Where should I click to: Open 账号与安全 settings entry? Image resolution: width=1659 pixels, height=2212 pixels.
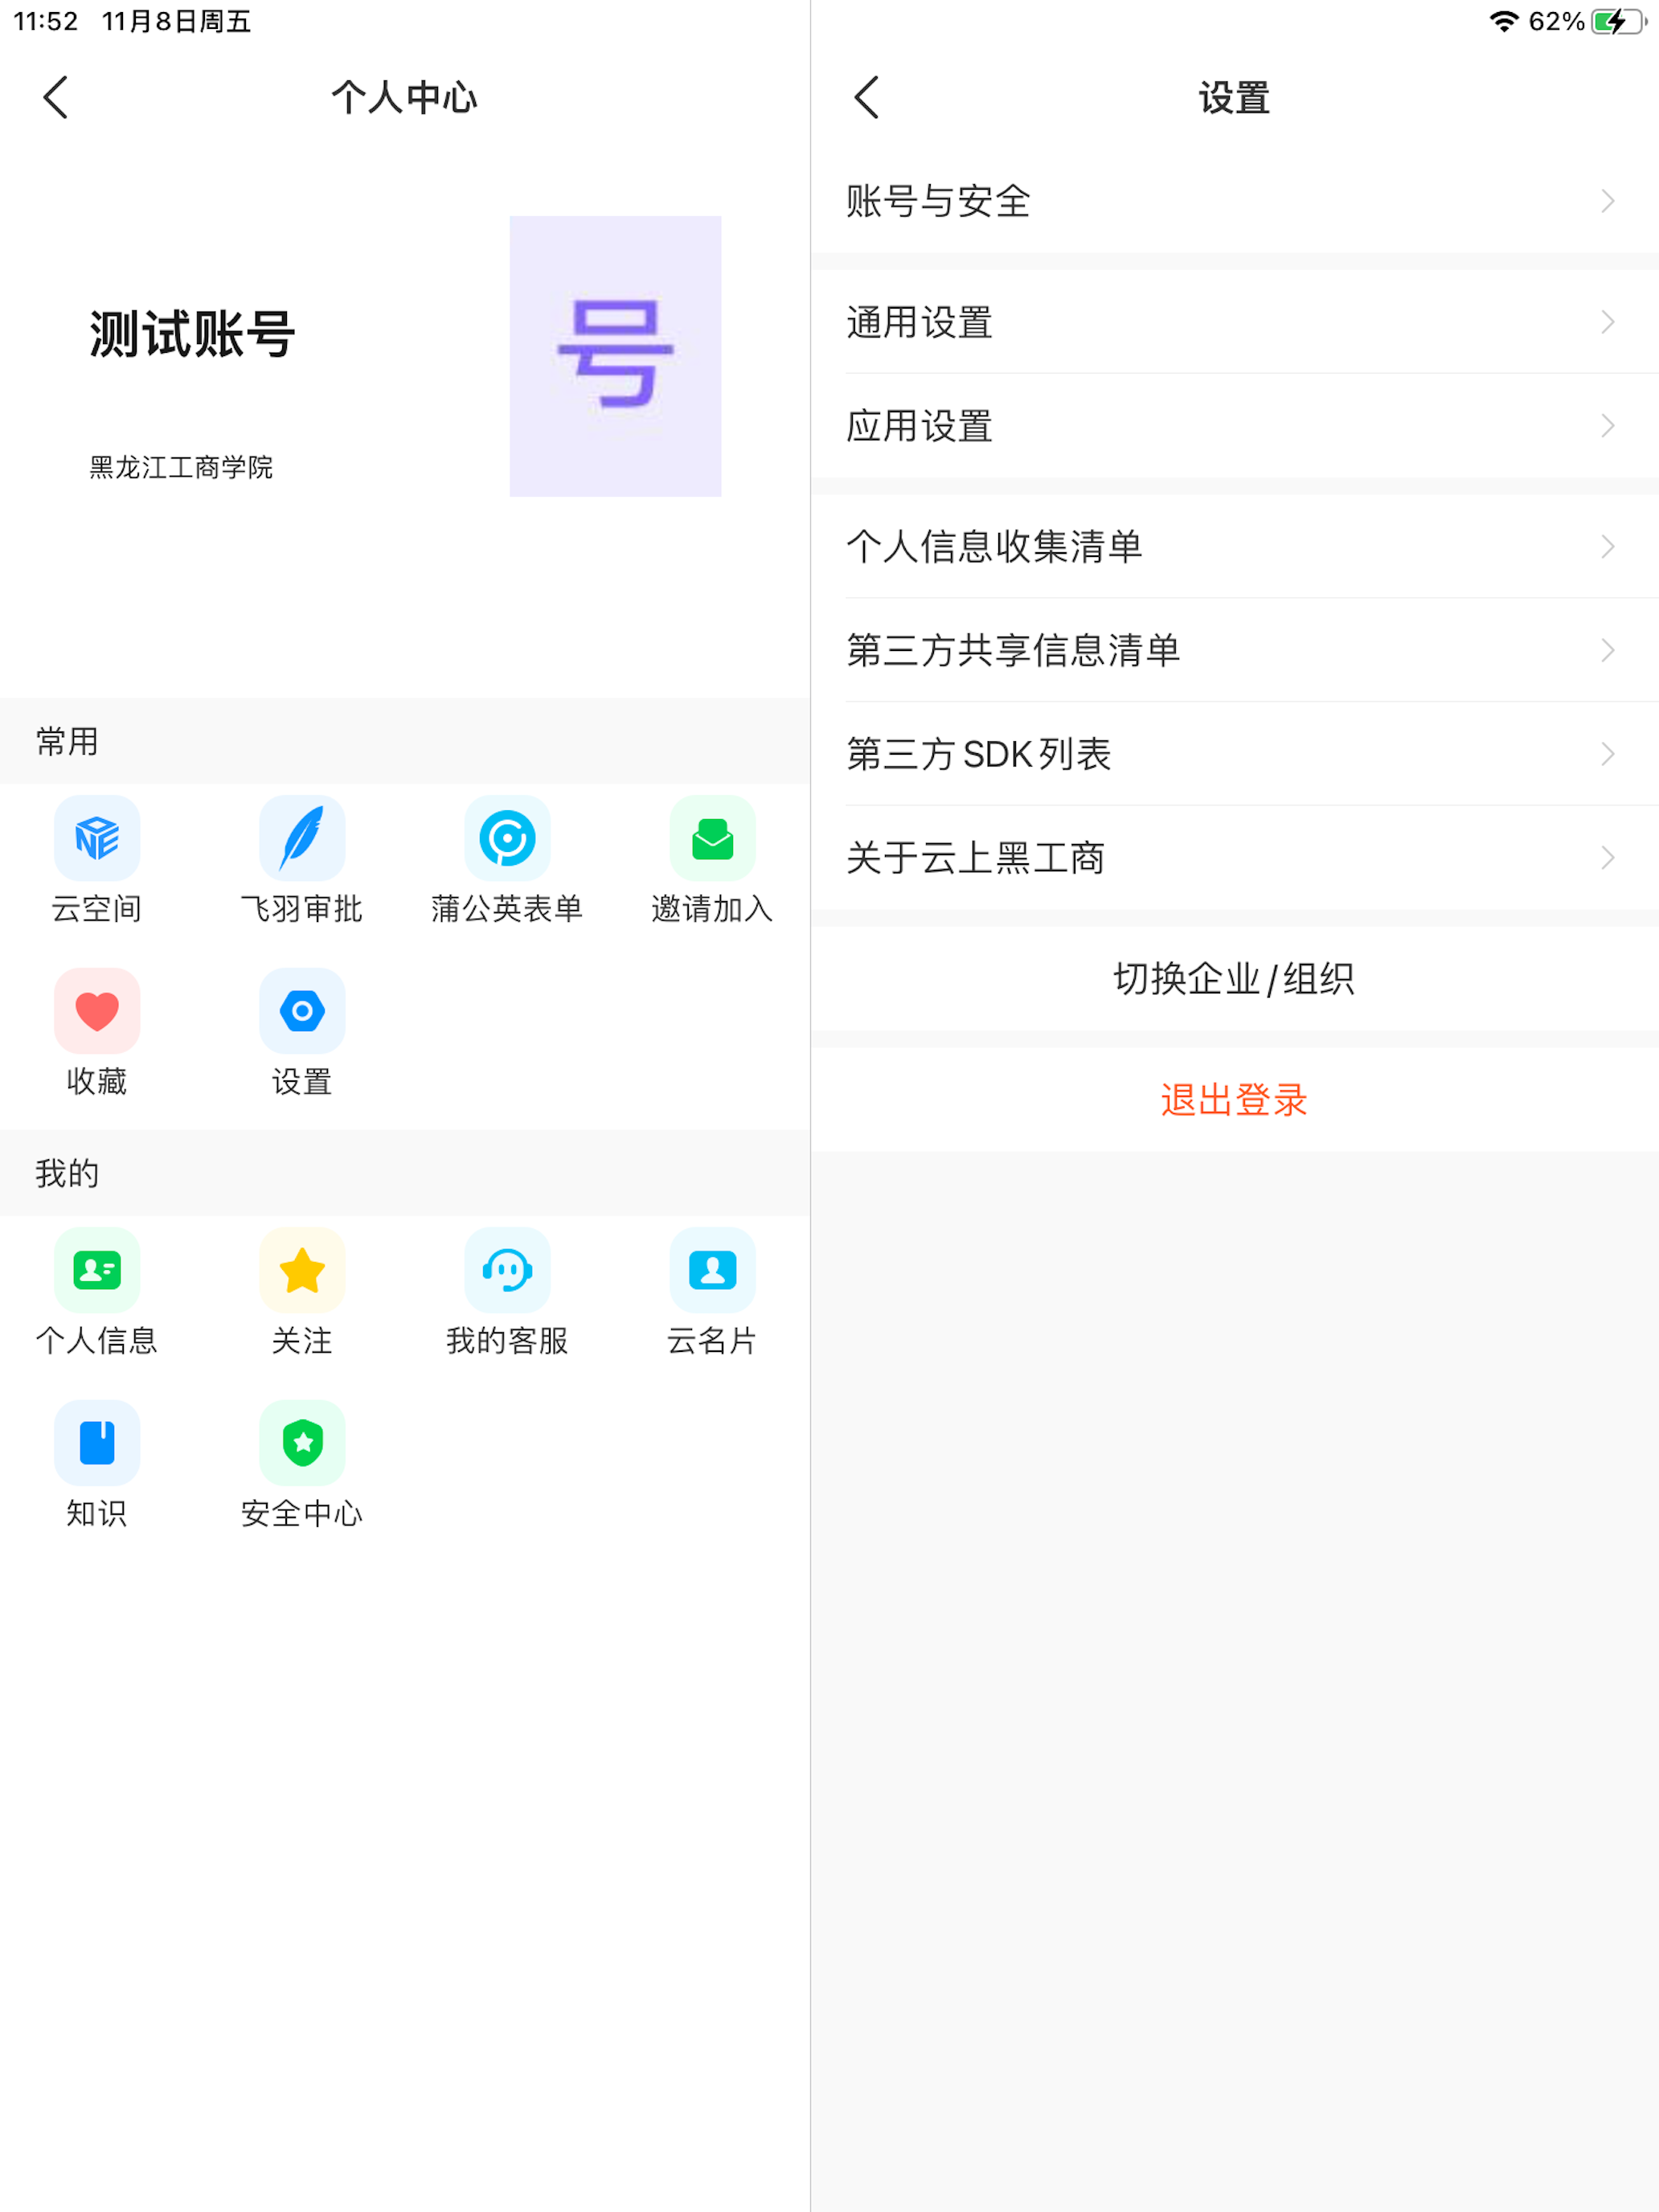1235,201
